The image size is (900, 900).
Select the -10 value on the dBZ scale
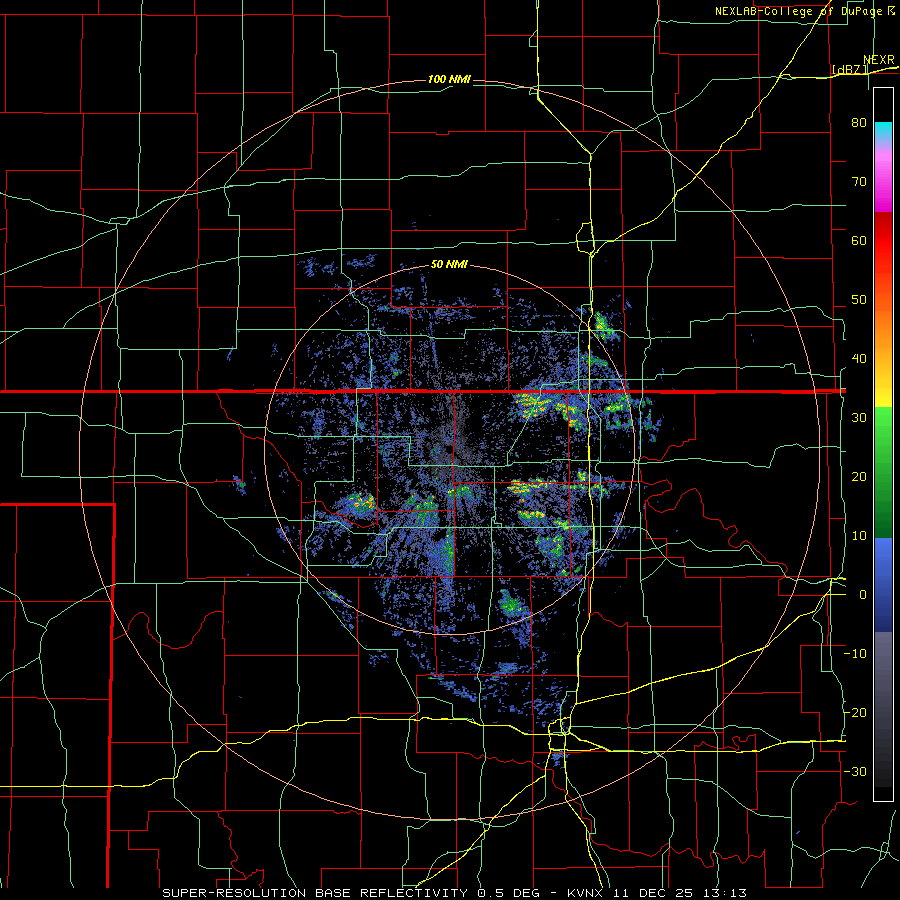click(855, 654)
